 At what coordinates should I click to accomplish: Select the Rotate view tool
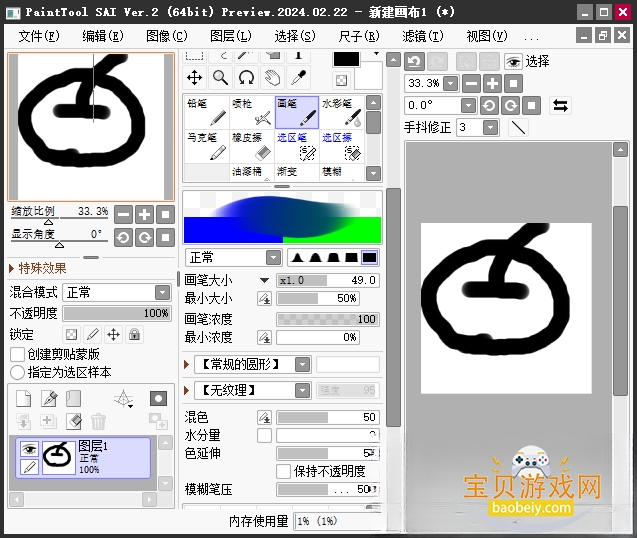(247, 77)
